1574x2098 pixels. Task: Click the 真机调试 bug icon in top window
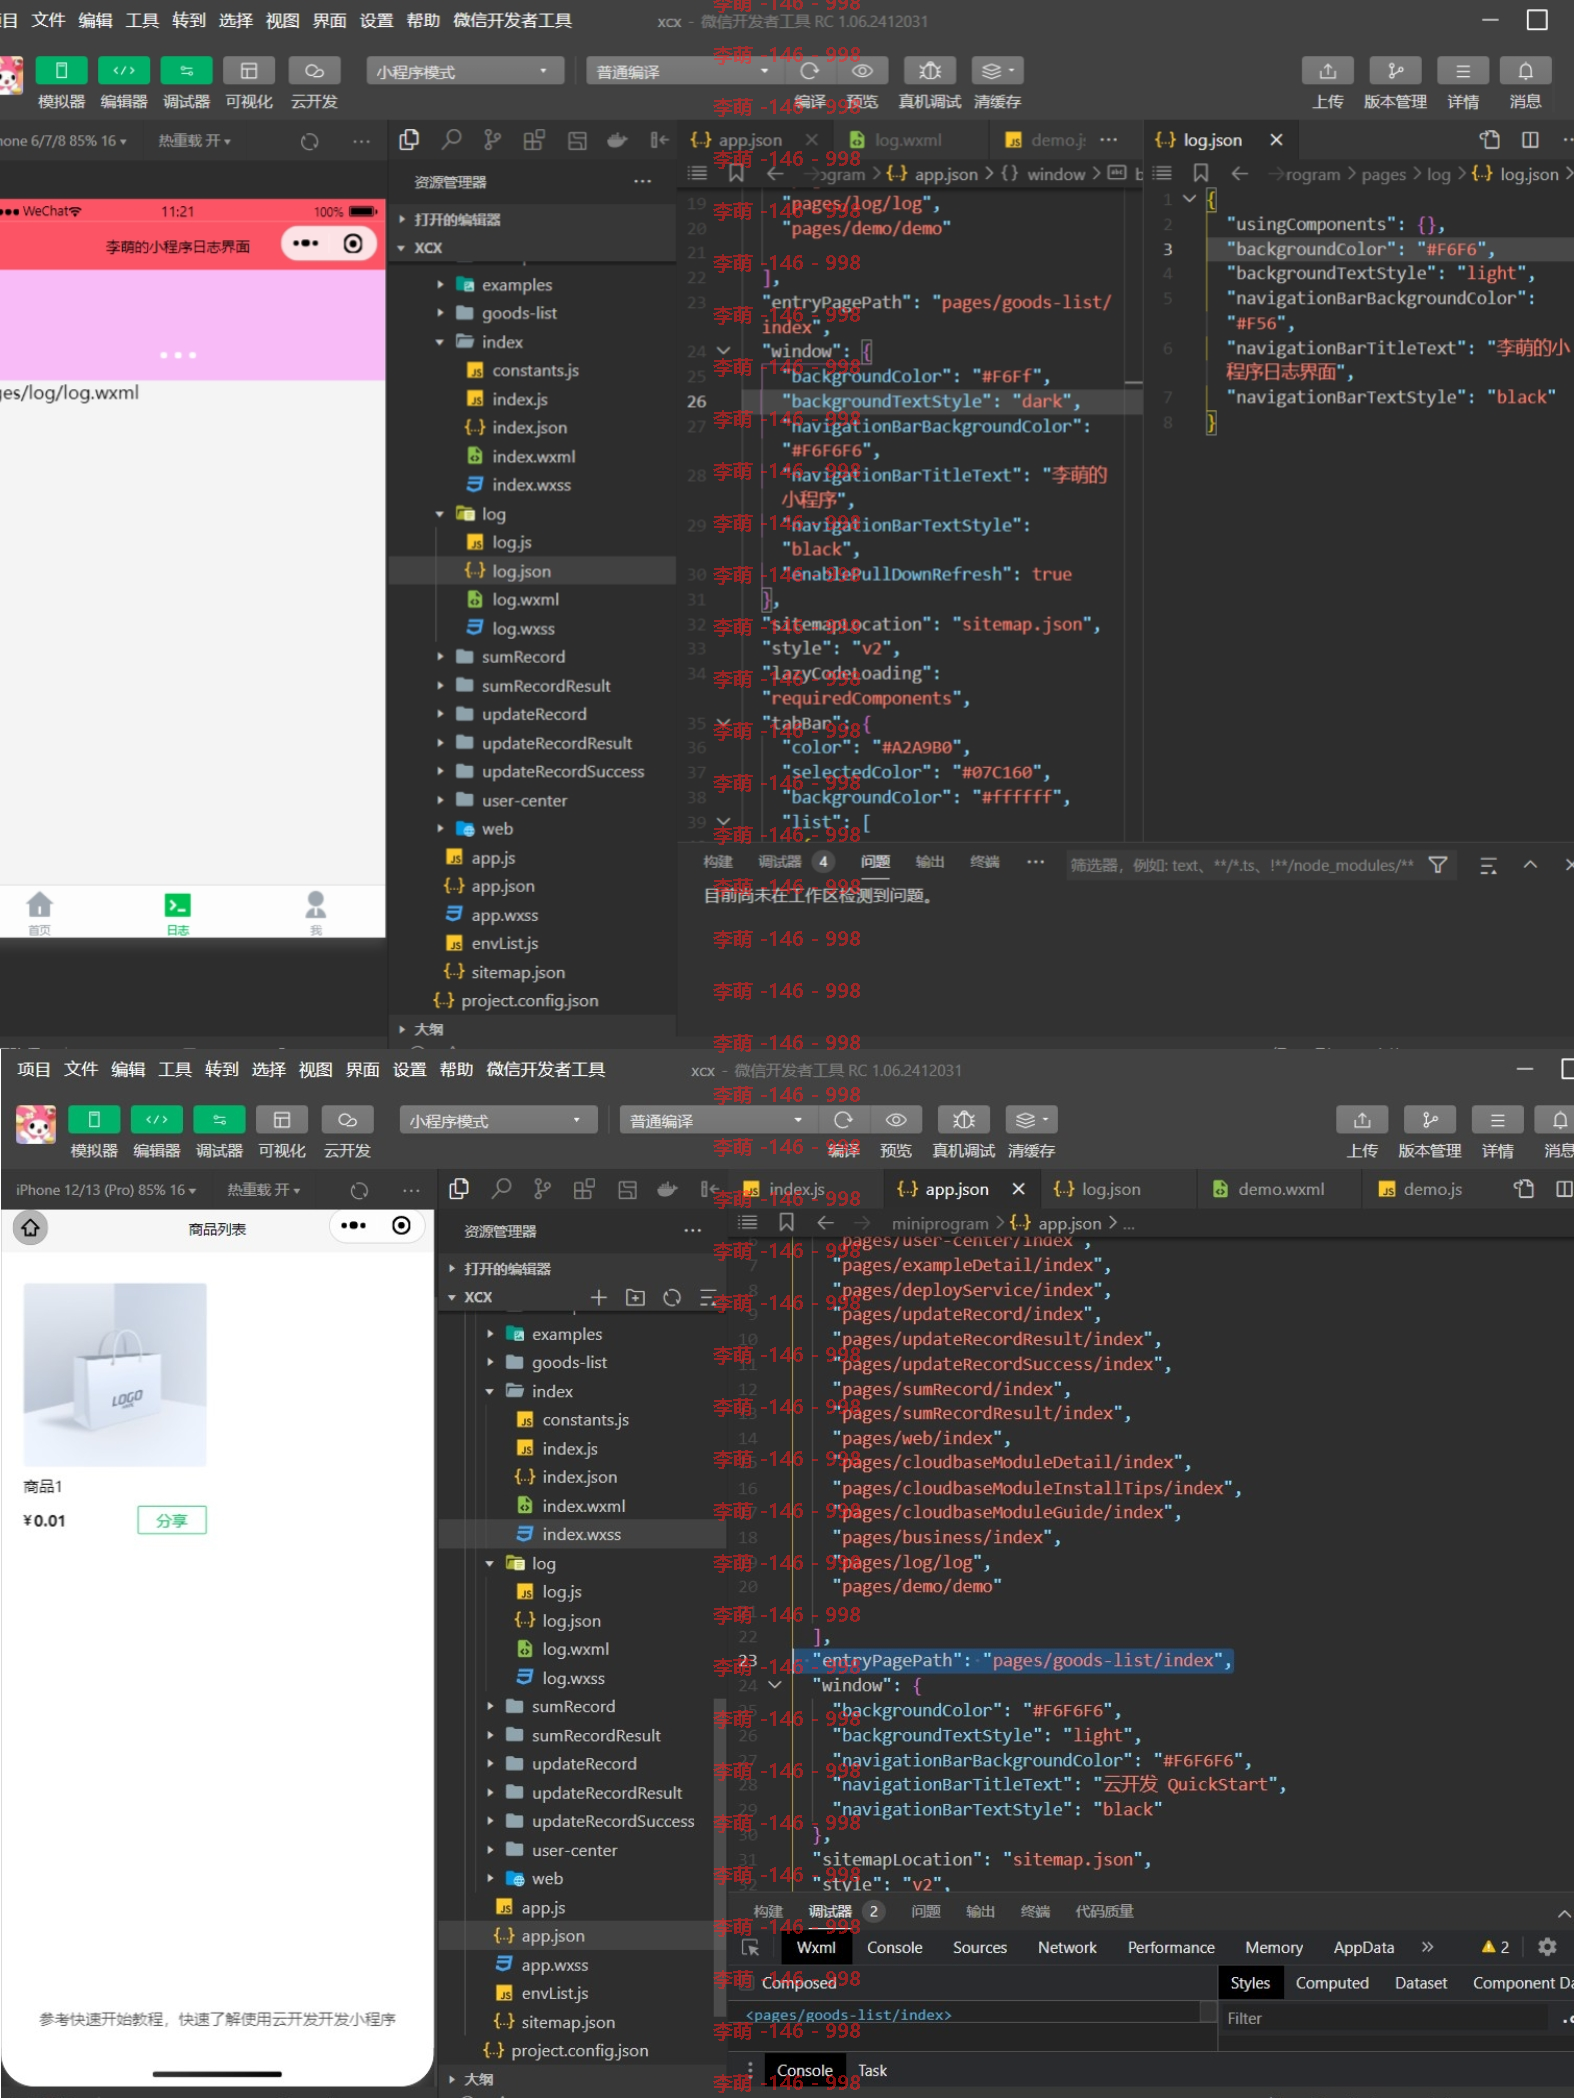click(930, 71)
